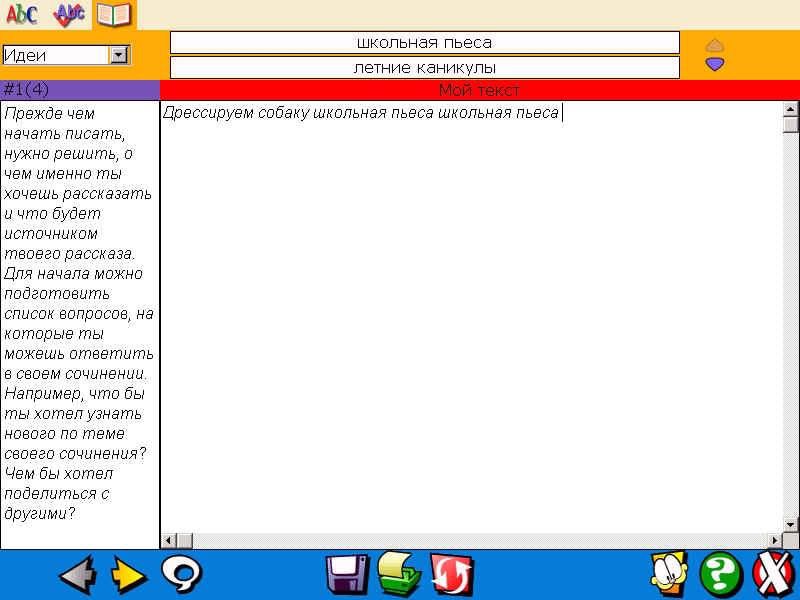
Task: Exit using the red X icon
Action: 773,575
